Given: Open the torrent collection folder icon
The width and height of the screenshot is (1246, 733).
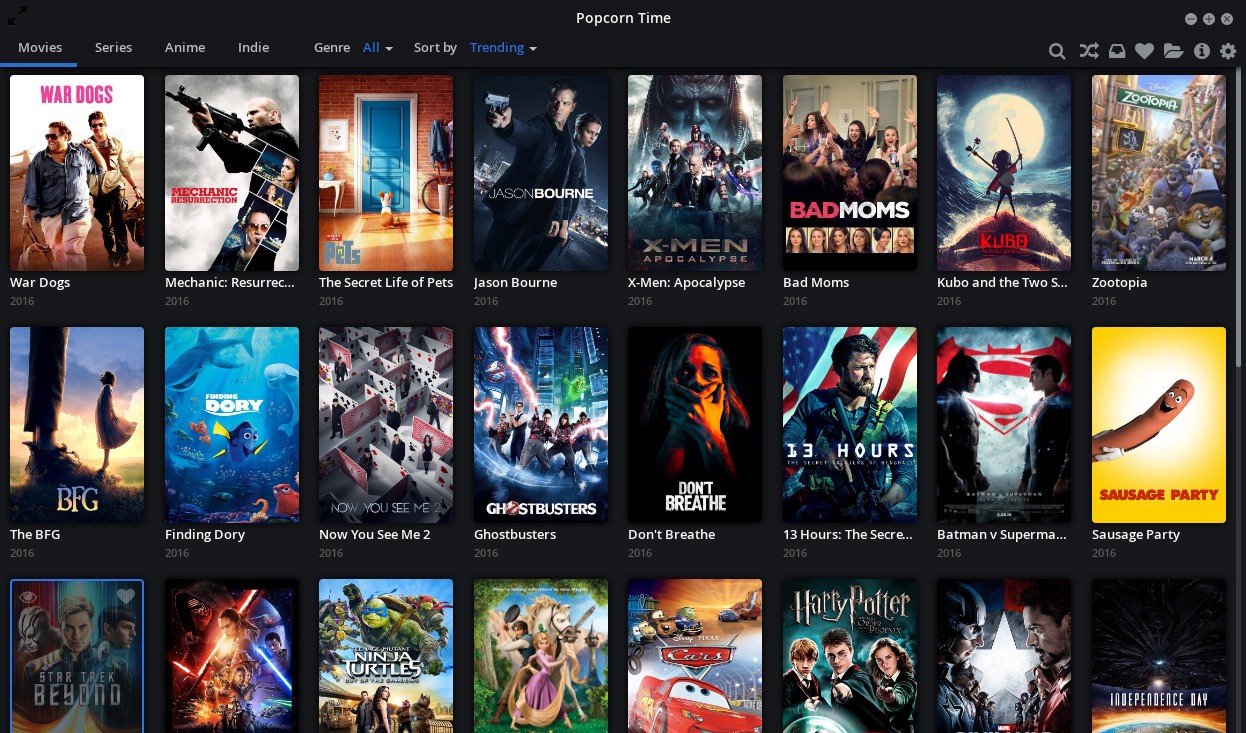Looking at the screenshot, I should (x=1173, y=51).
